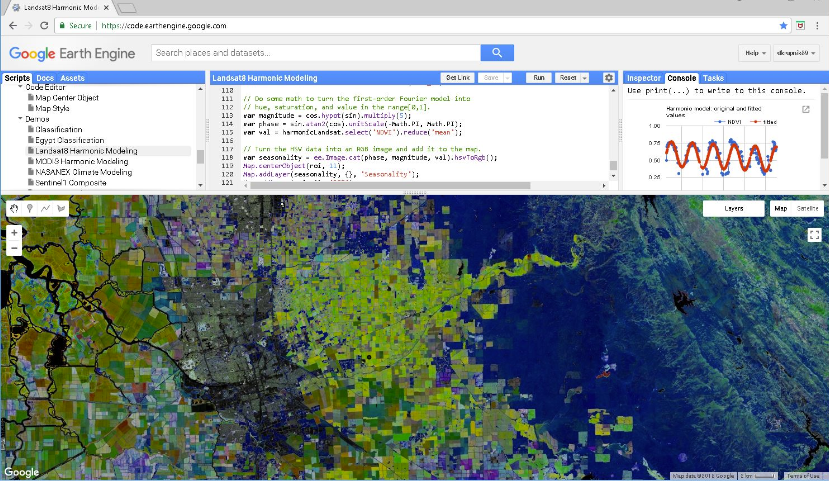The image size is (829, 481).
Task: Collapse the Code Editor folder
Action: 21,87
